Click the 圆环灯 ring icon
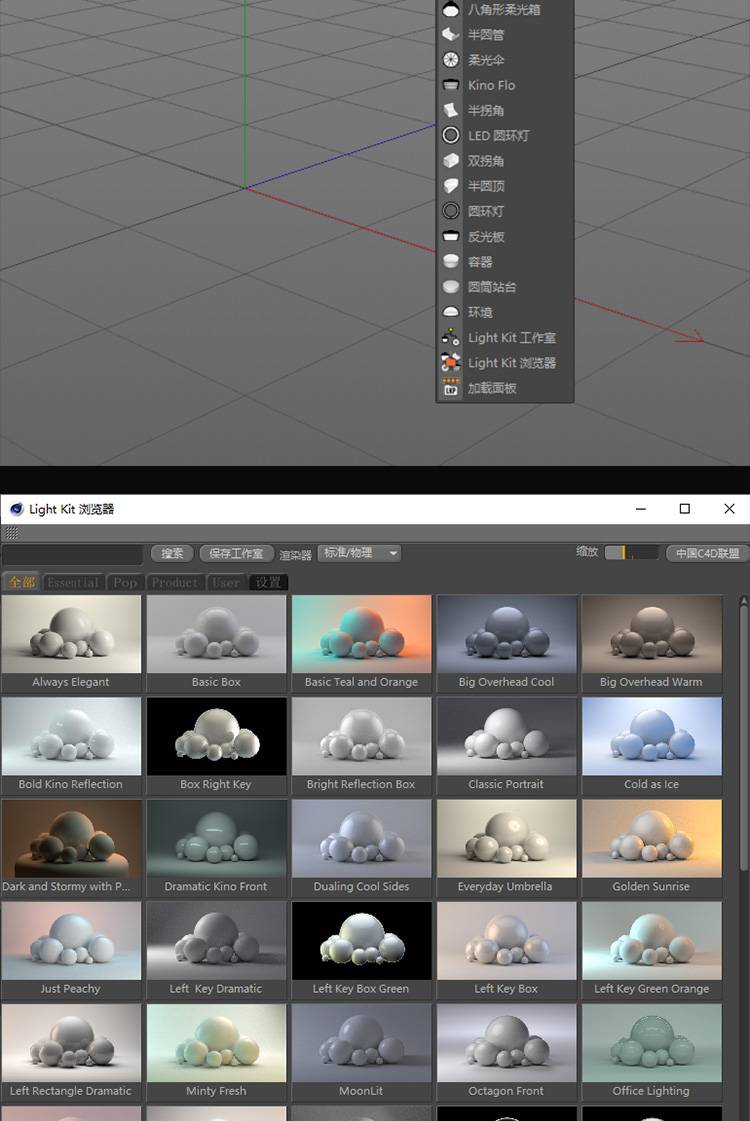 point(450,211)
